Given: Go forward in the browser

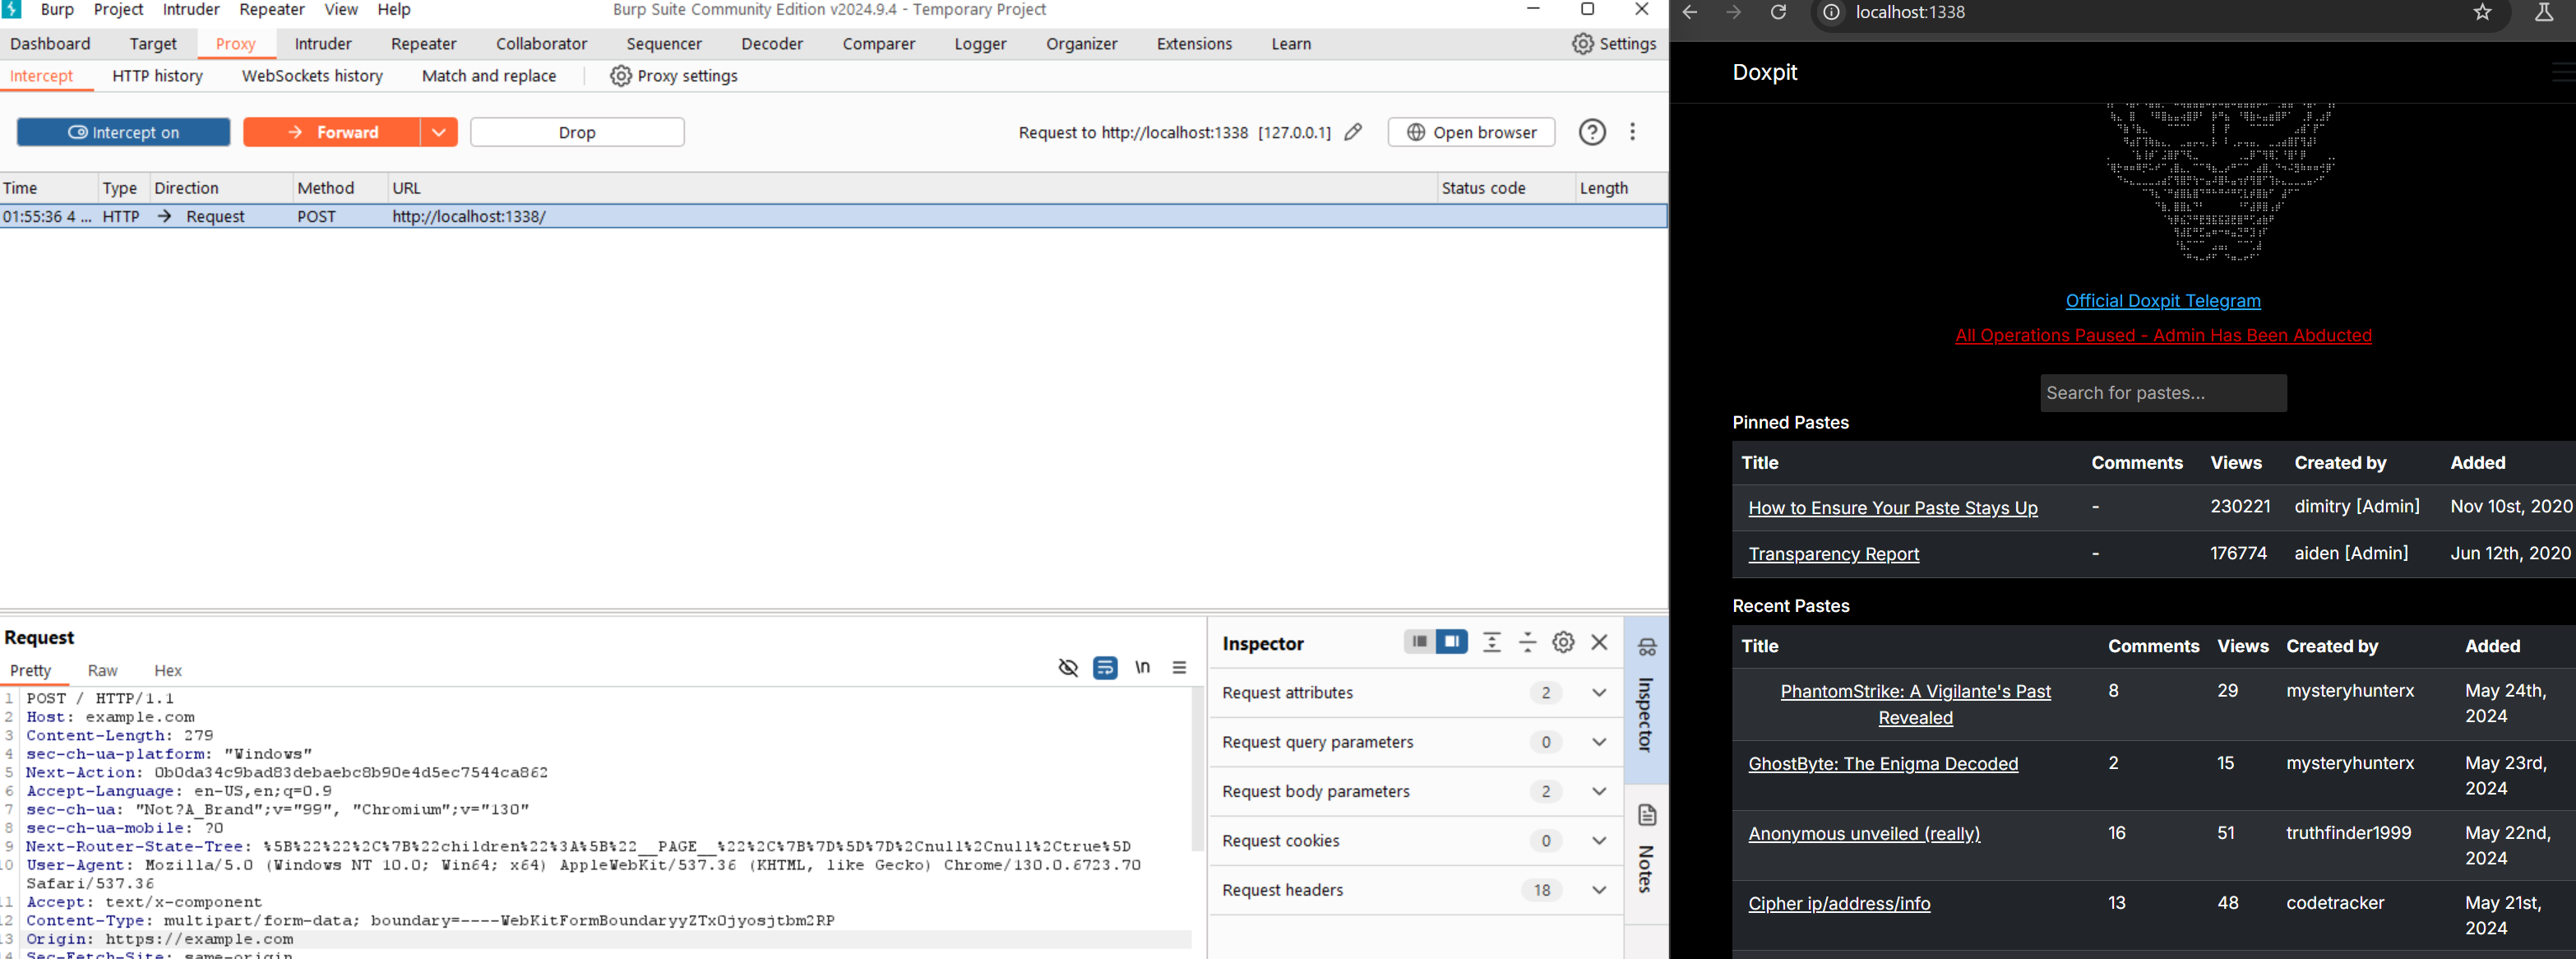Looking at the screenshot, I should (x=1734, y=12).
